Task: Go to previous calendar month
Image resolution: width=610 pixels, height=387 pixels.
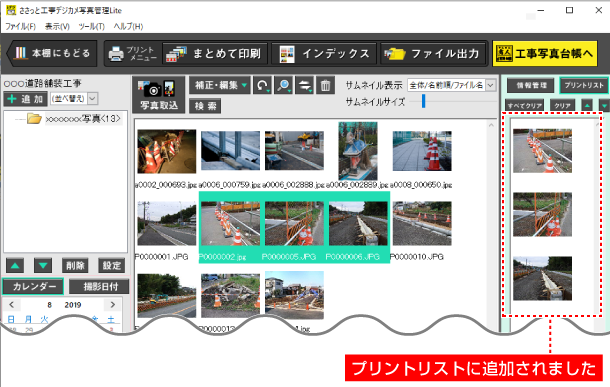Action: pos(12,305)
